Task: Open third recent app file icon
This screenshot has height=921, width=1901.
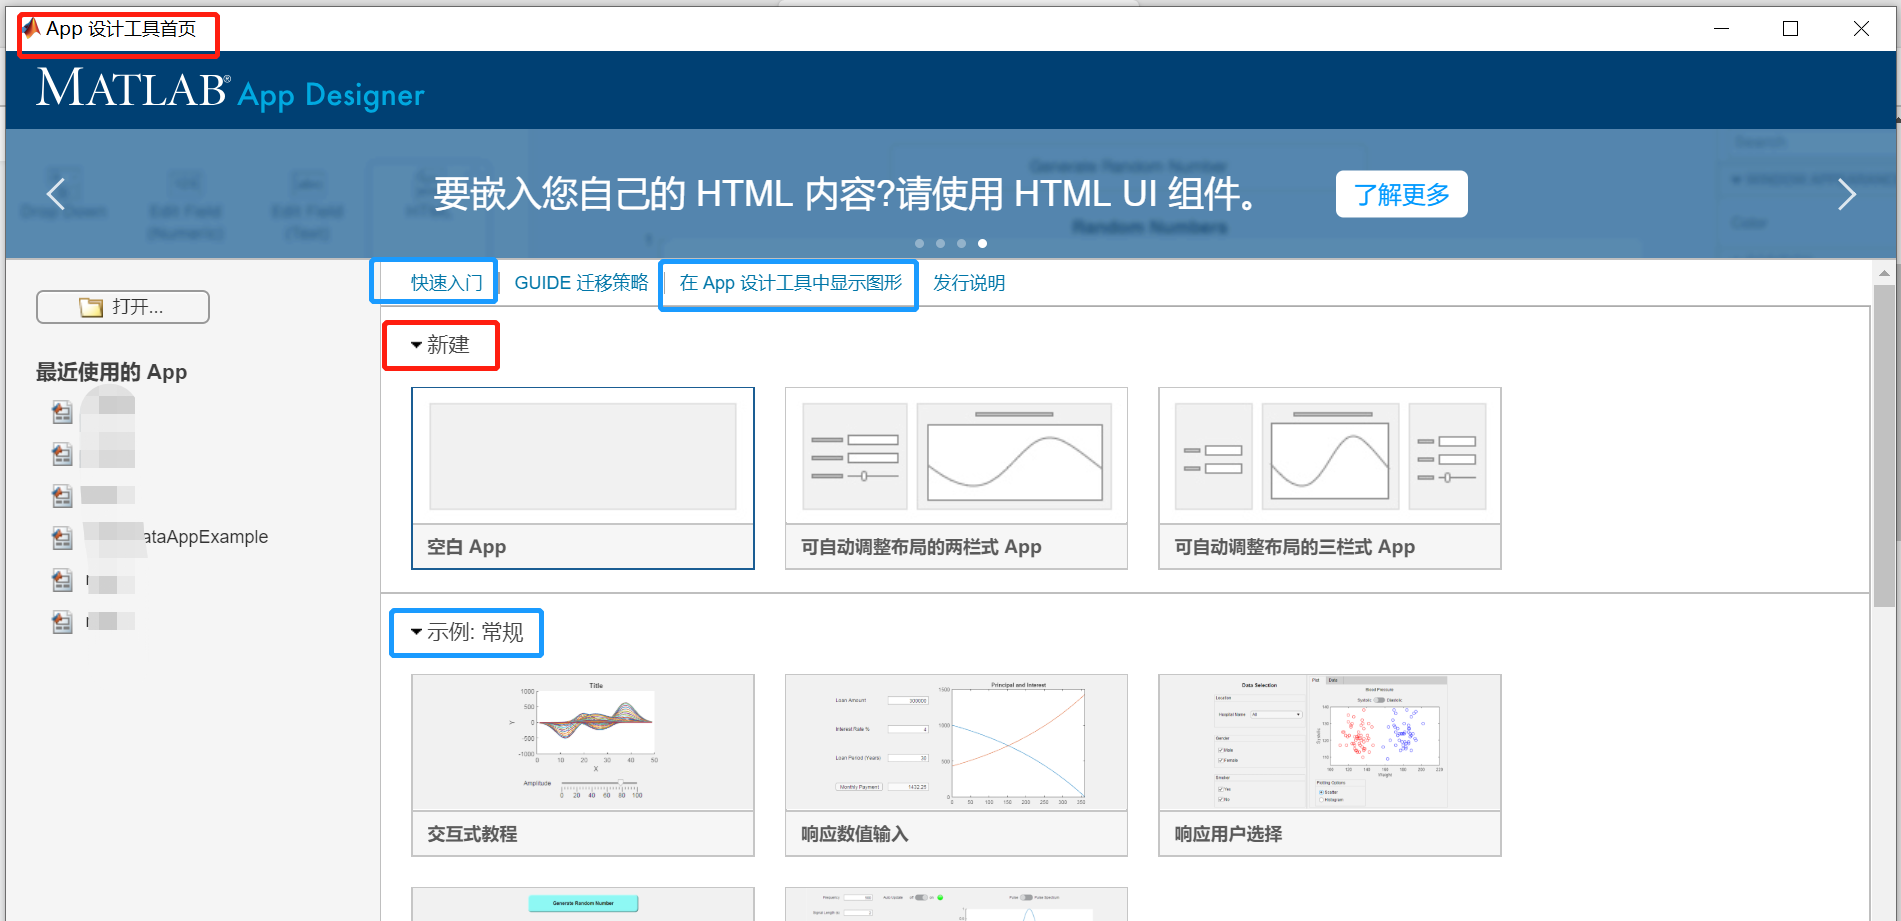Action: (62, 495)
